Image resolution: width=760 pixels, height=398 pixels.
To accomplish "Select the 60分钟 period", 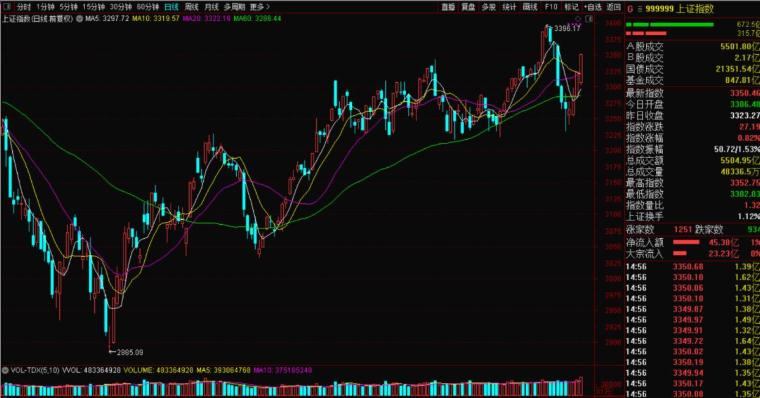I will click(x=147, y=7).
